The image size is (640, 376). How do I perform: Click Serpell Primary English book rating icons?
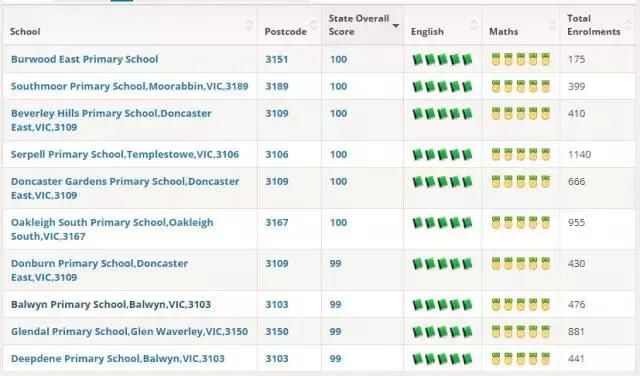point(442,155)
